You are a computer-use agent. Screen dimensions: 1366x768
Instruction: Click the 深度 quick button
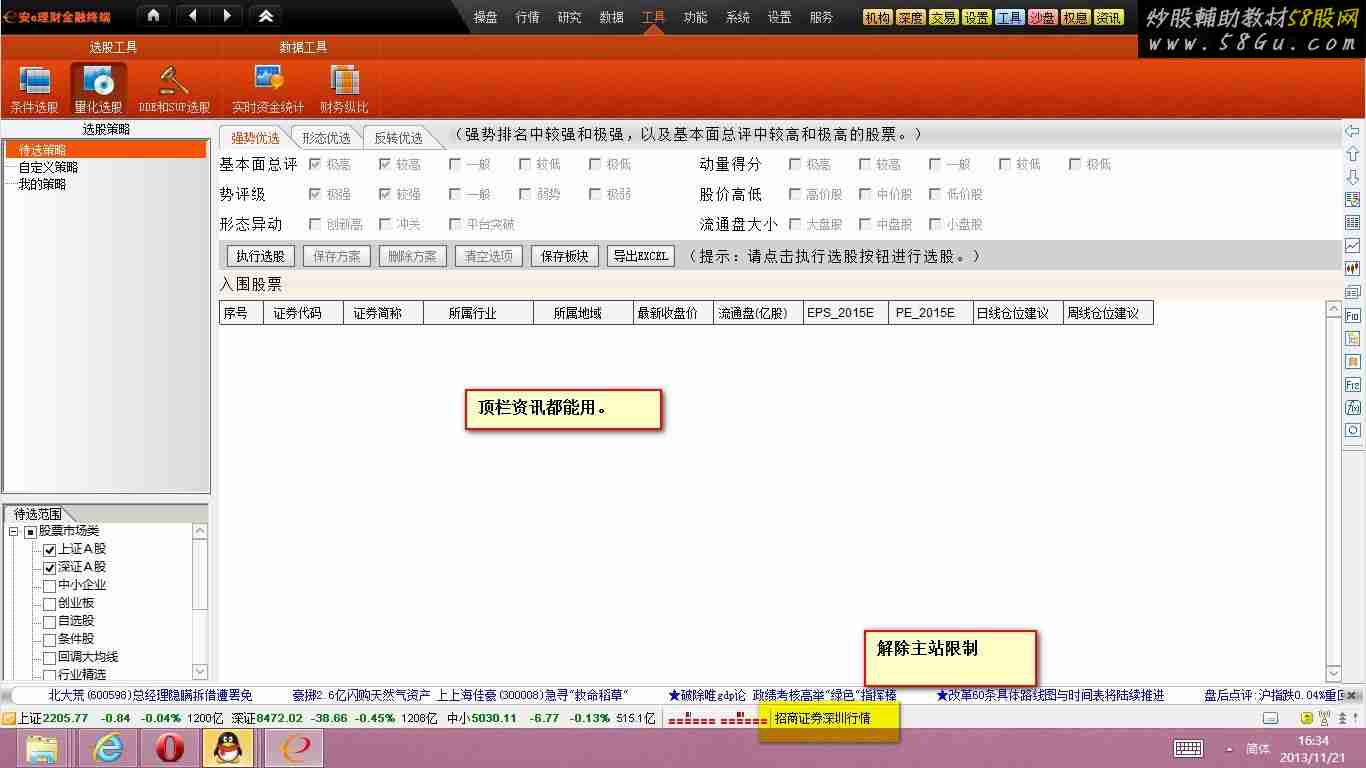point(910,18)
